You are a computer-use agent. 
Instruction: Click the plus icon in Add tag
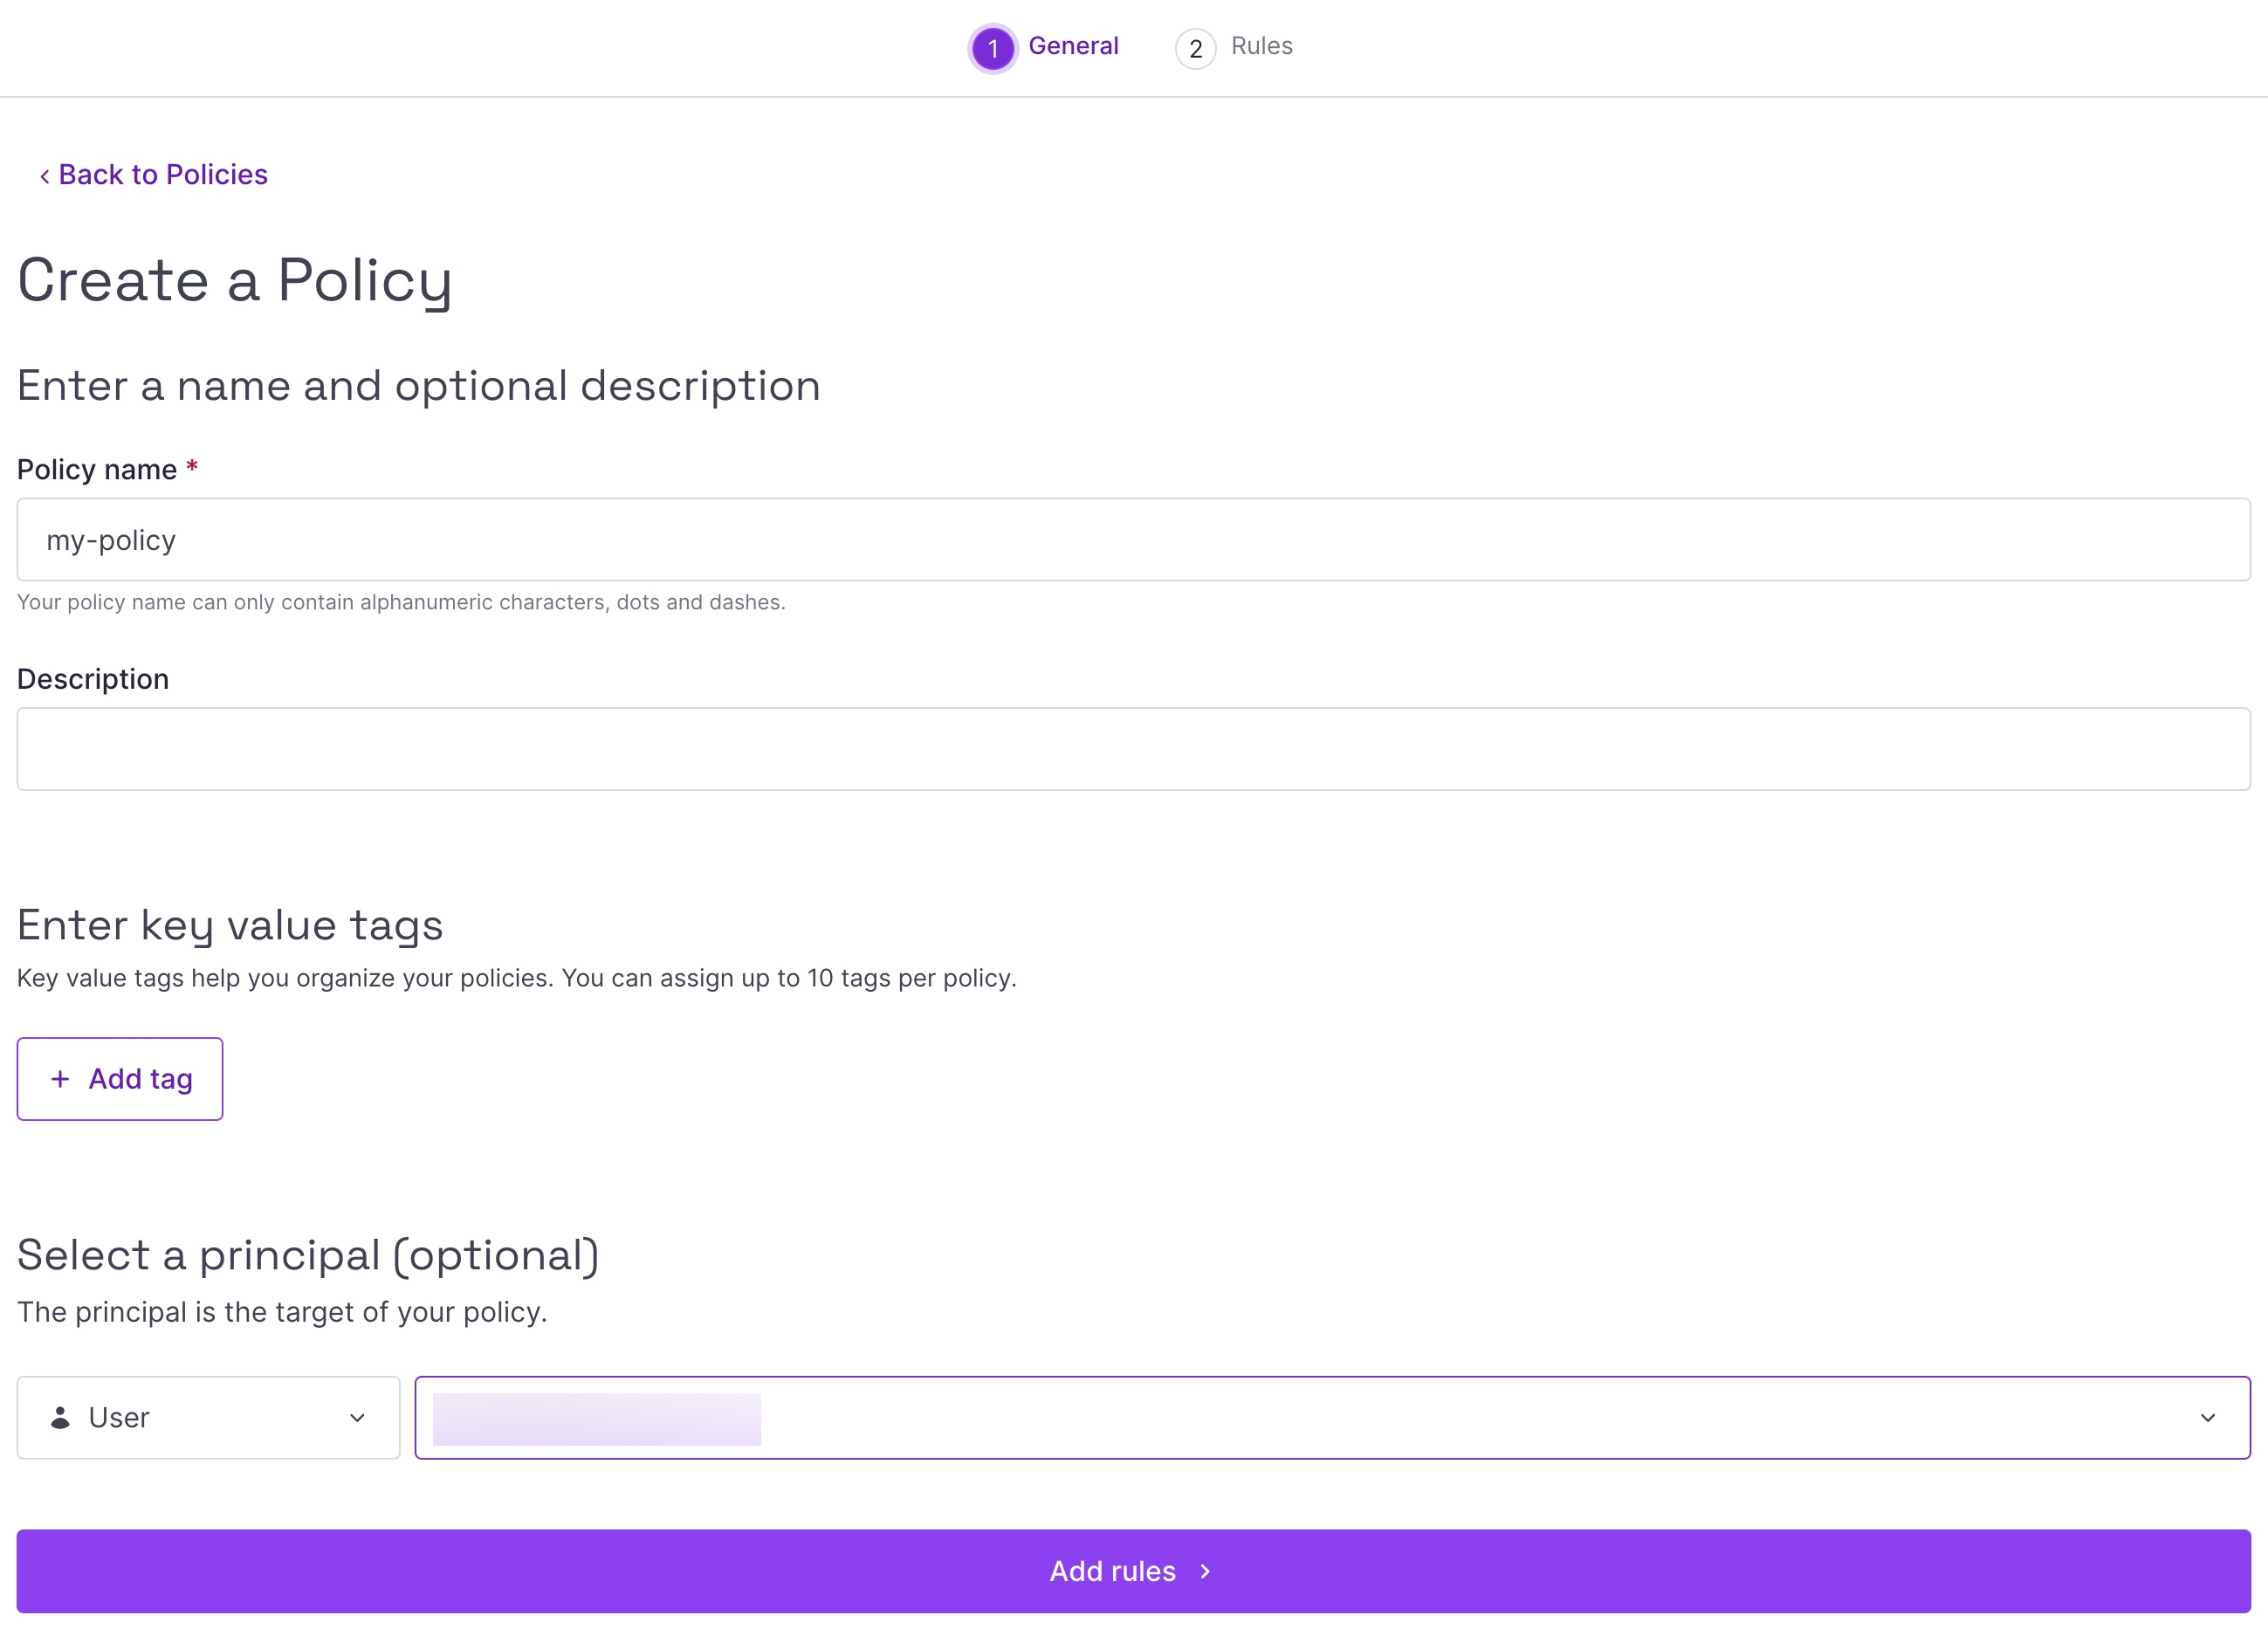(60, 1079)
